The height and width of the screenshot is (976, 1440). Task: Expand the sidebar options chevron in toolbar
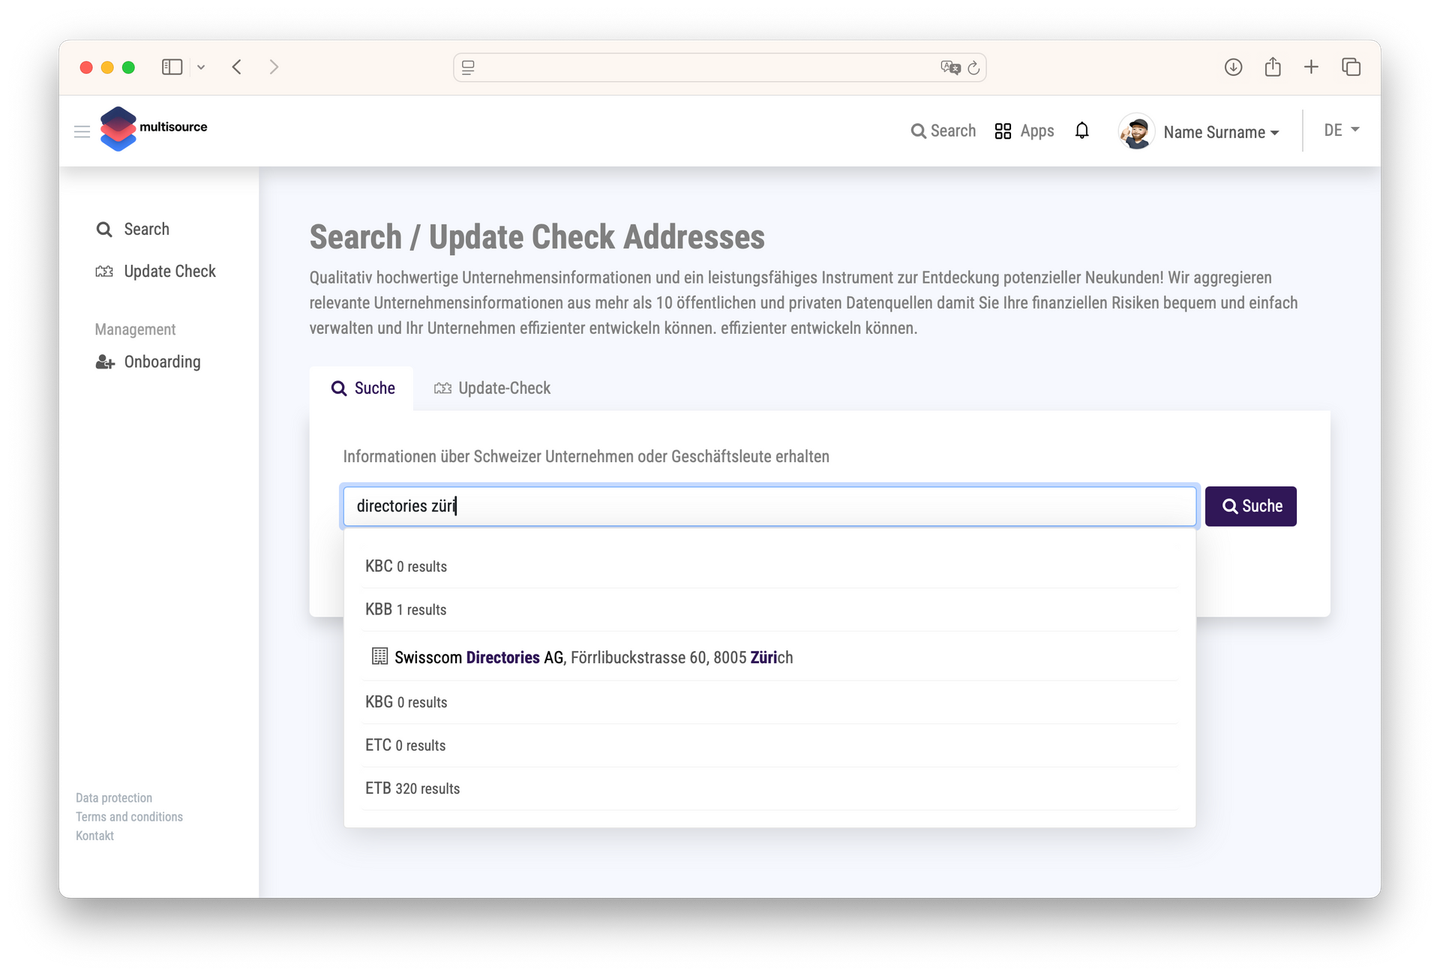pyautogui.click(x=201, y=67)
